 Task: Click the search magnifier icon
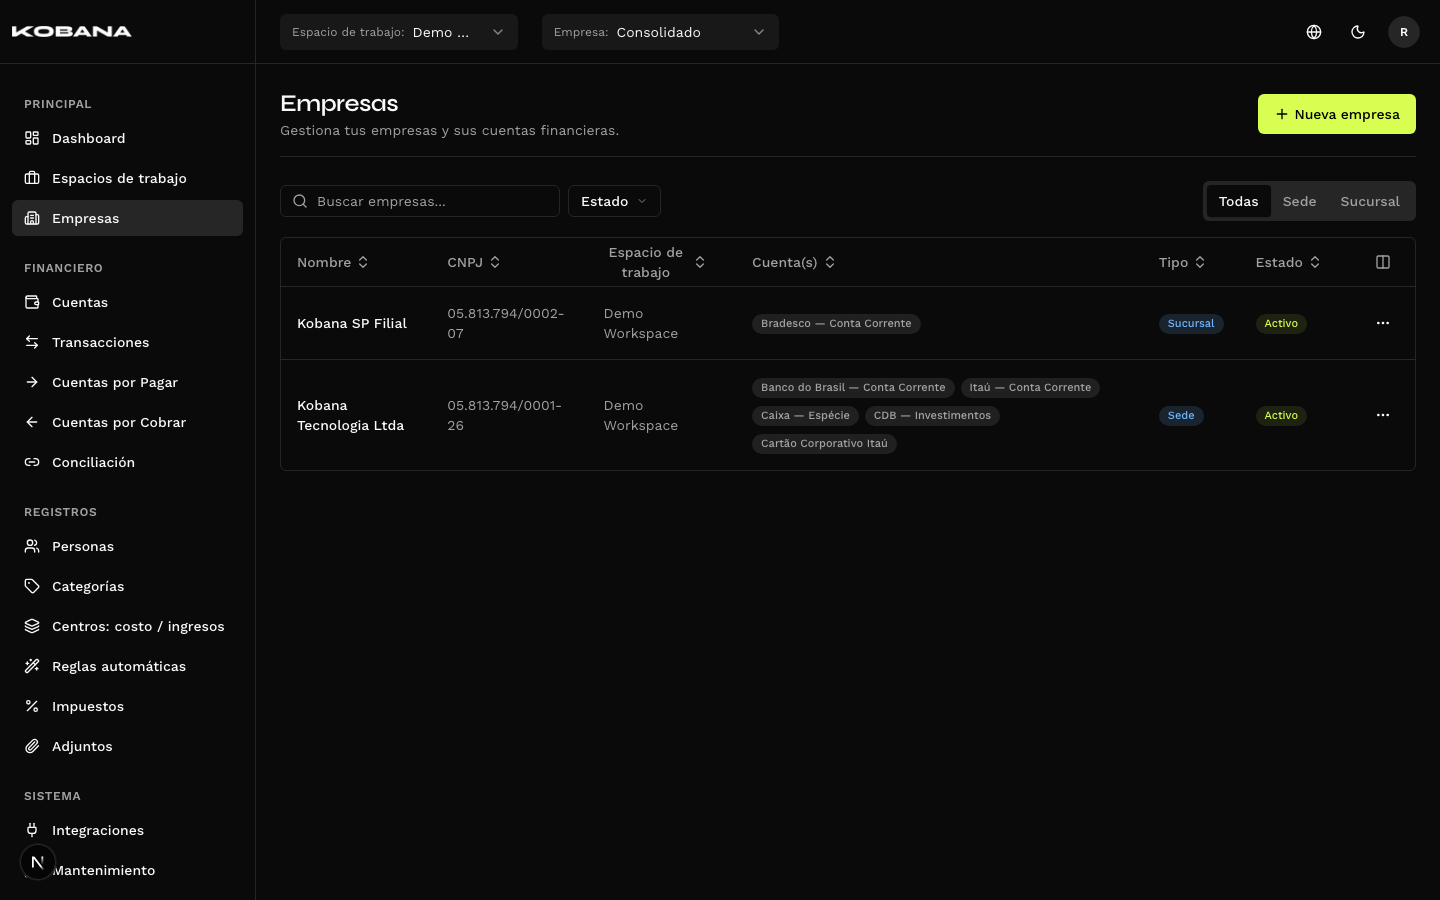(300, 201)
